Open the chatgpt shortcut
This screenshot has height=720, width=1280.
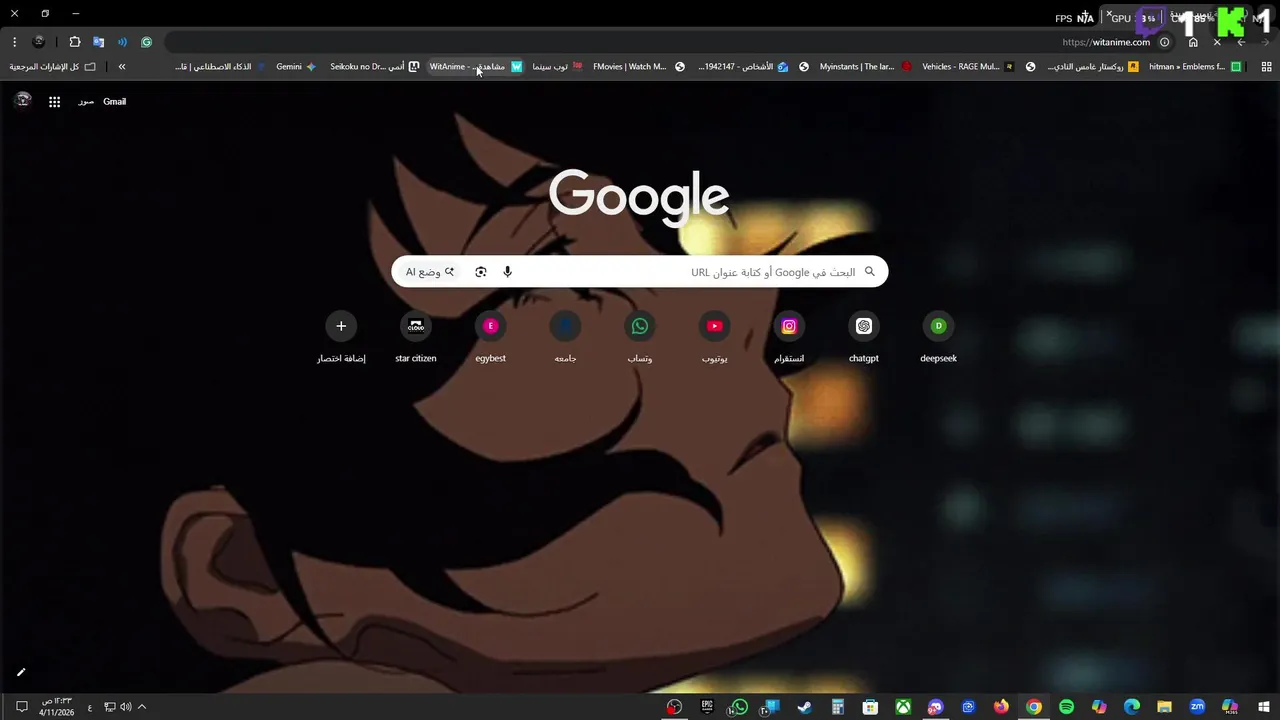pyautogui.click(x=864, y=337)
